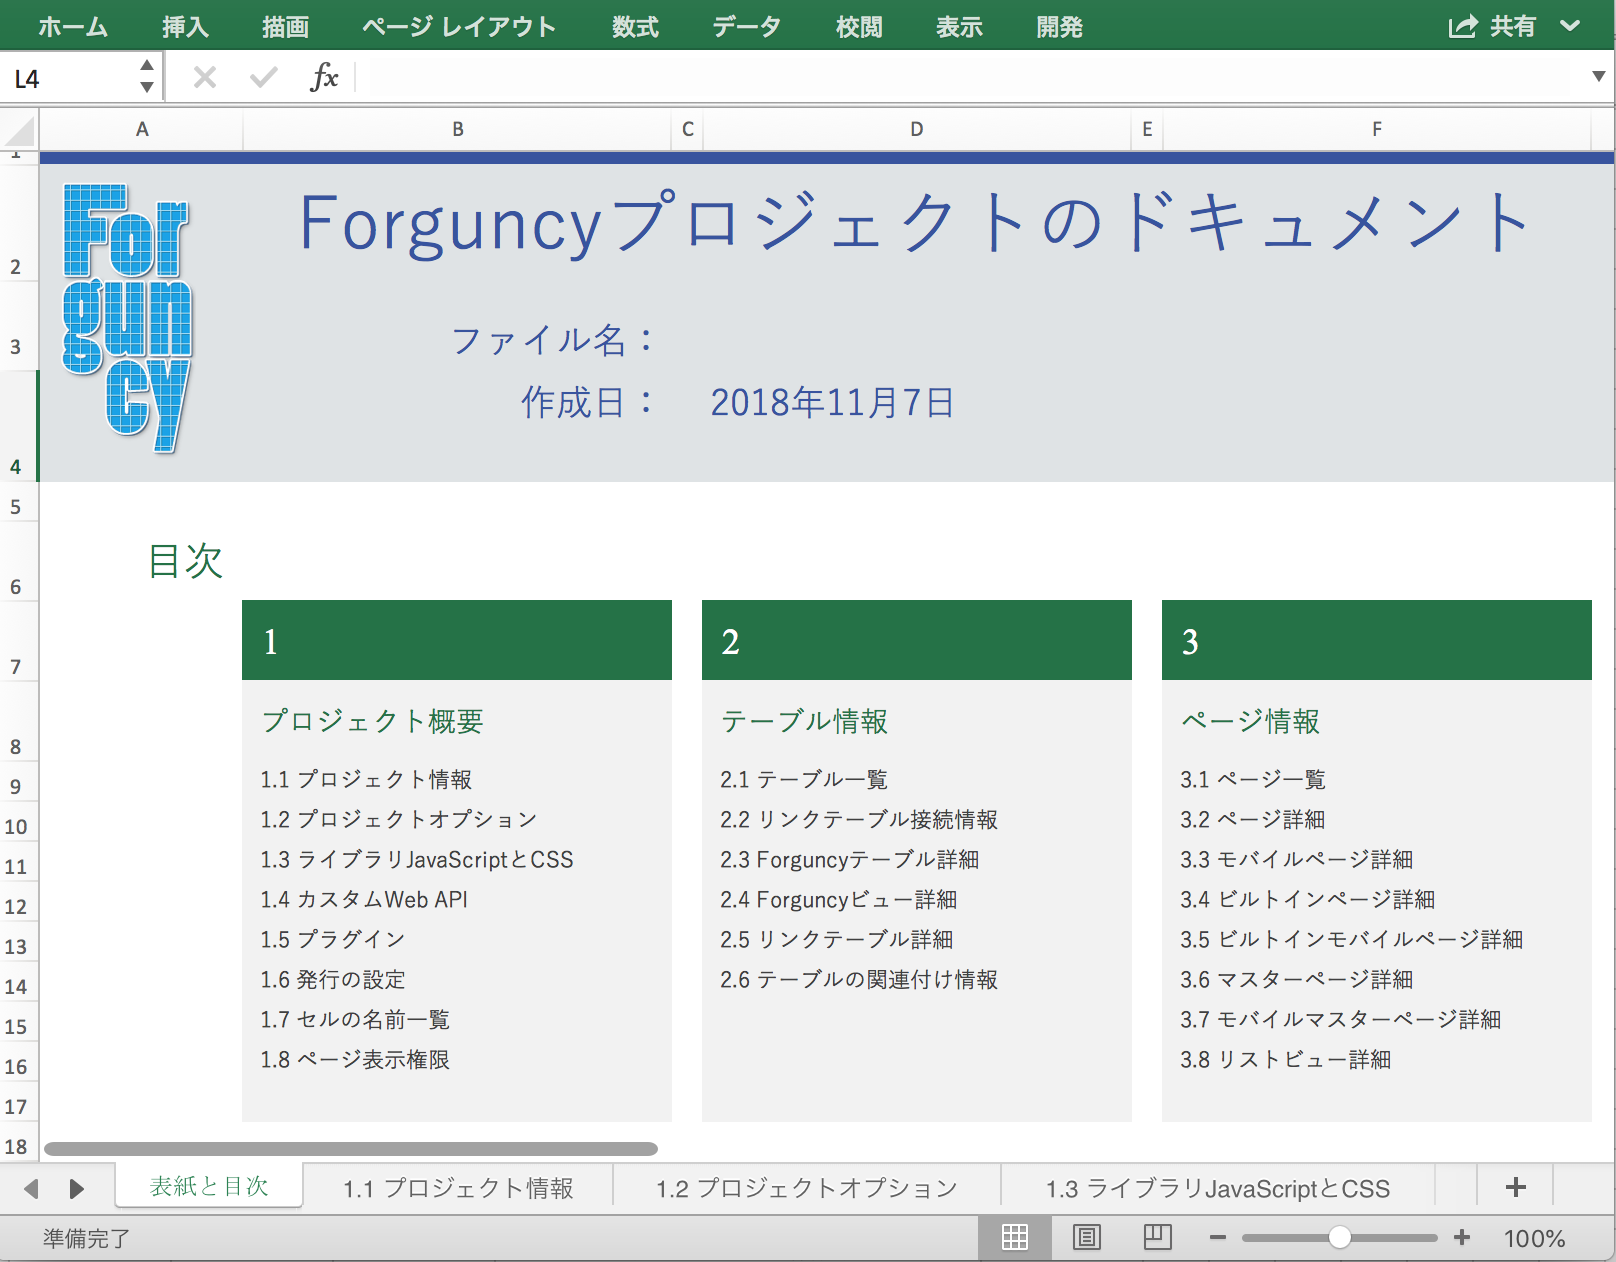This screenshot has height=1262, width=1616.
Task: Open link 2.6 テーブルの関連付け情報
Action: 859,979
